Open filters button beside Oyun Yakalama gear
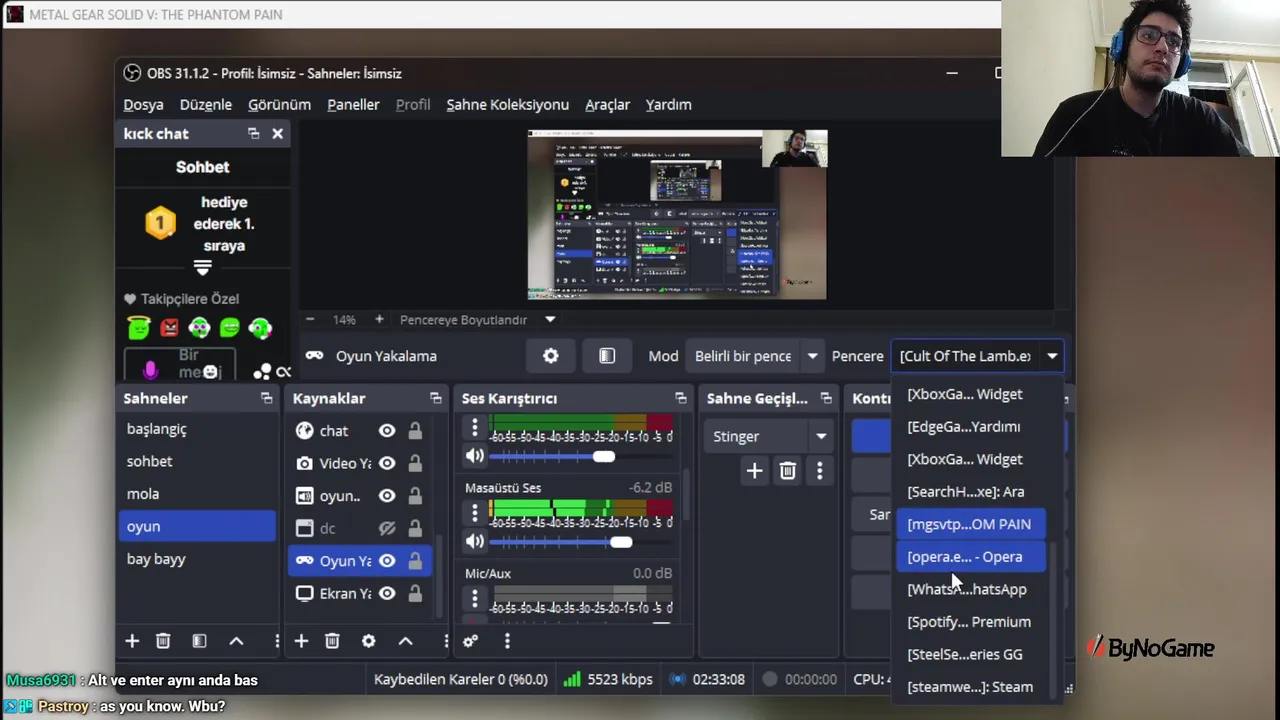This screenshot has width=1280, height=720. [607, 356]
